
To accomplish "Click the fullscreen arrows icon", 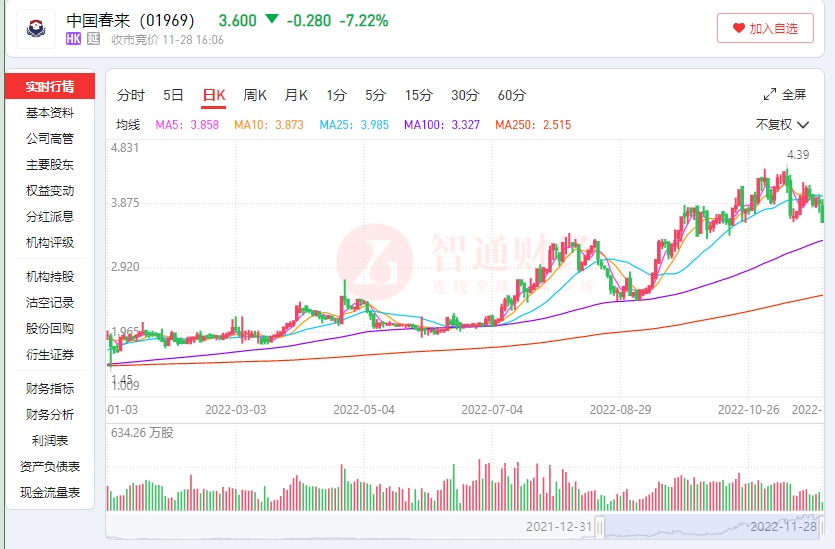I will click(x=770, y=95).
